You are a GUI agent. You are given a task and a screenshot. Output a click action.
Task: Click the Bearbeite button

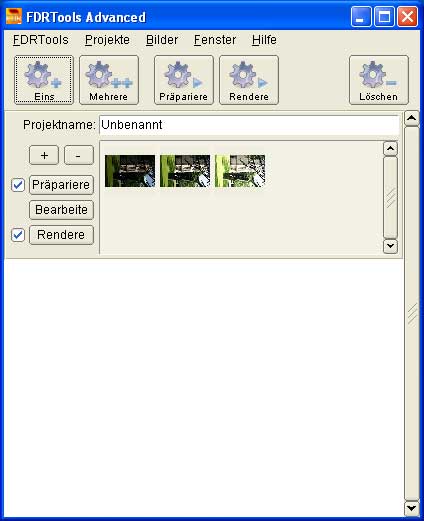[61, 210]
